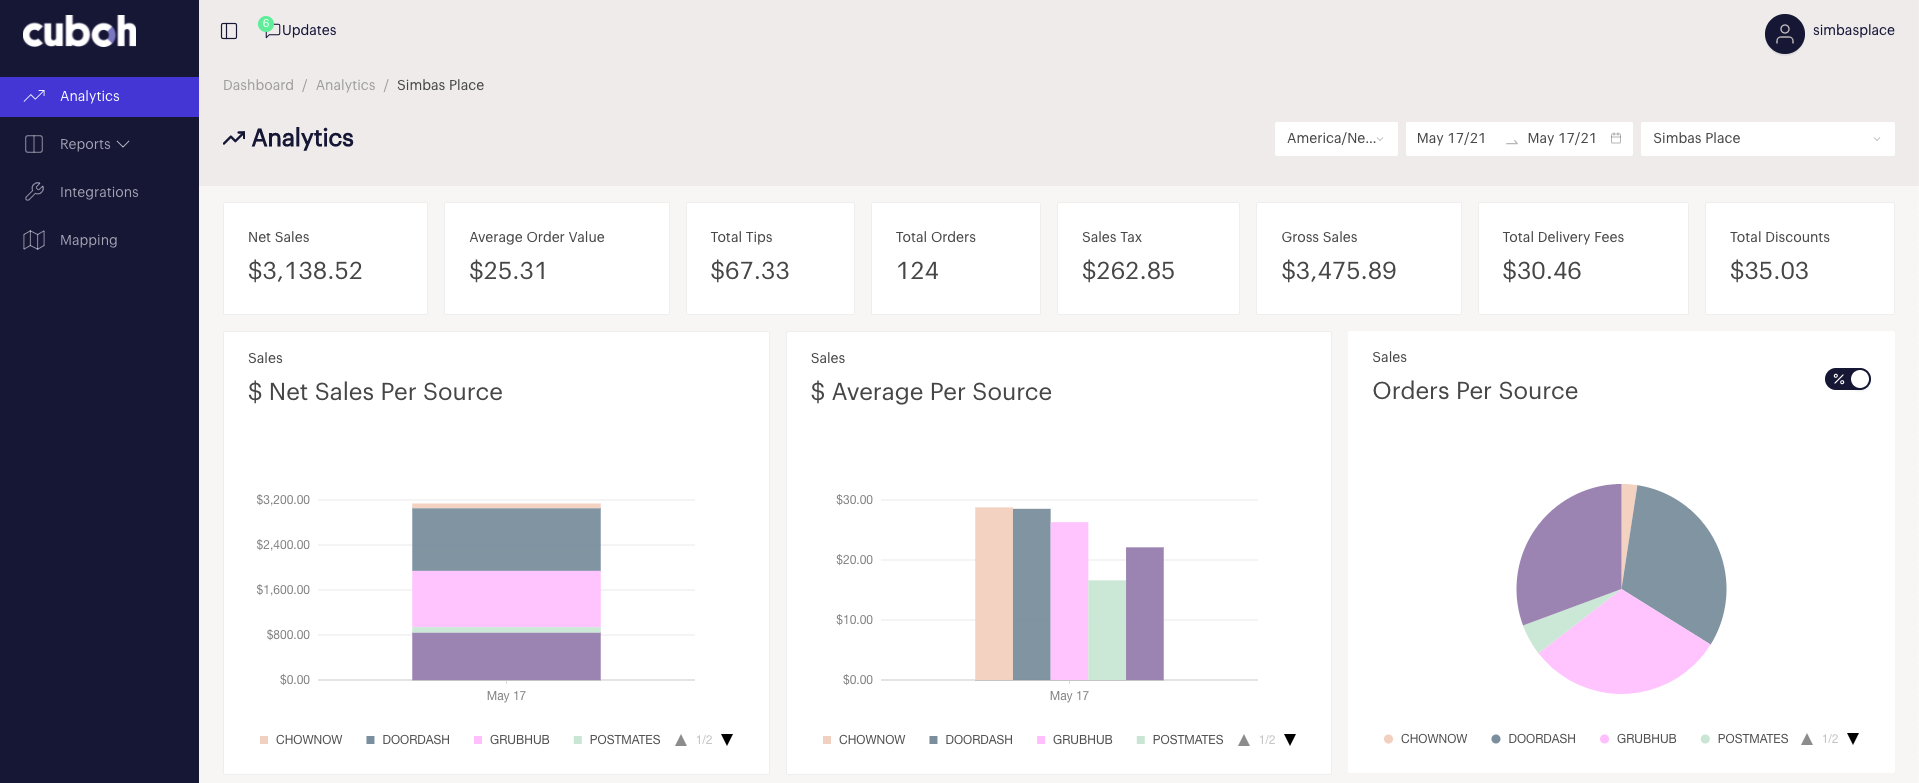Open the Simbas Place location dropdown
This screenshot has height=783, width=1919.
1766,139
